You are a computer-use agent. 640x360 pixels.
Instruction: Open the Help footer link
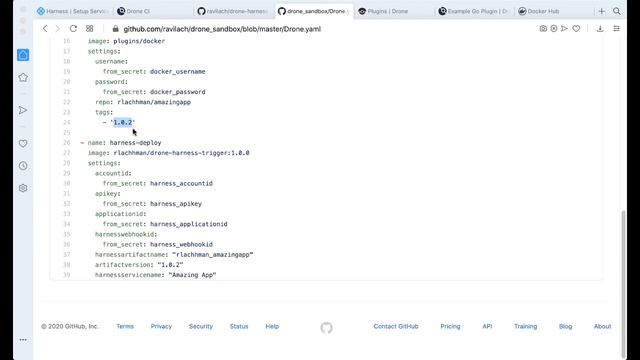point(272,327)
